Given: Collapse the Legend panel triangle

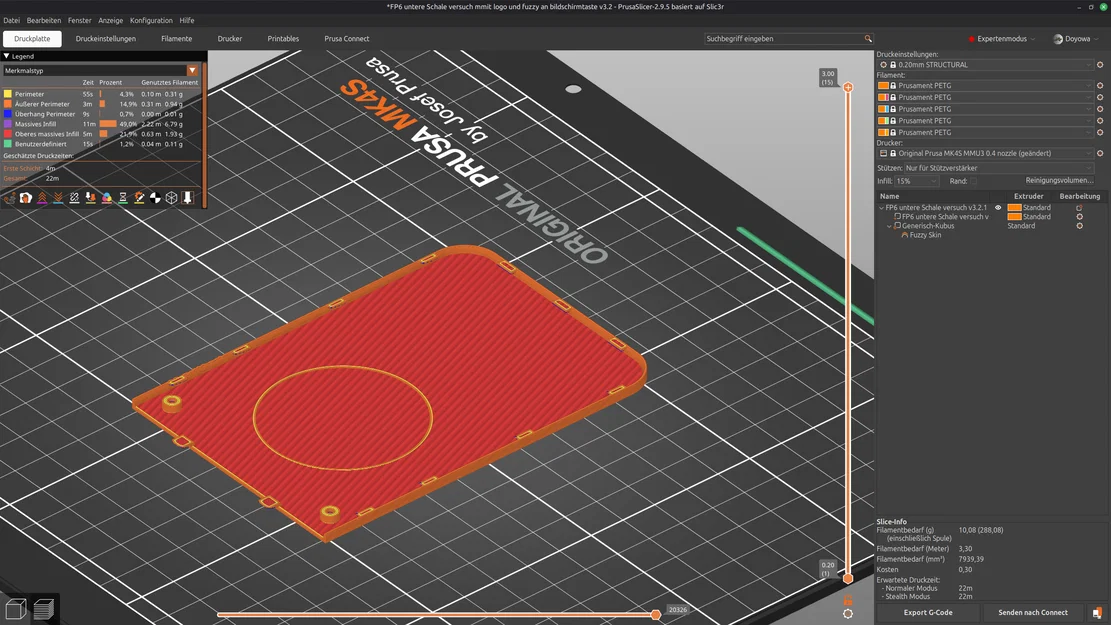Looking at the screenshot, I should pyautogui.click(x=6, y=56).
